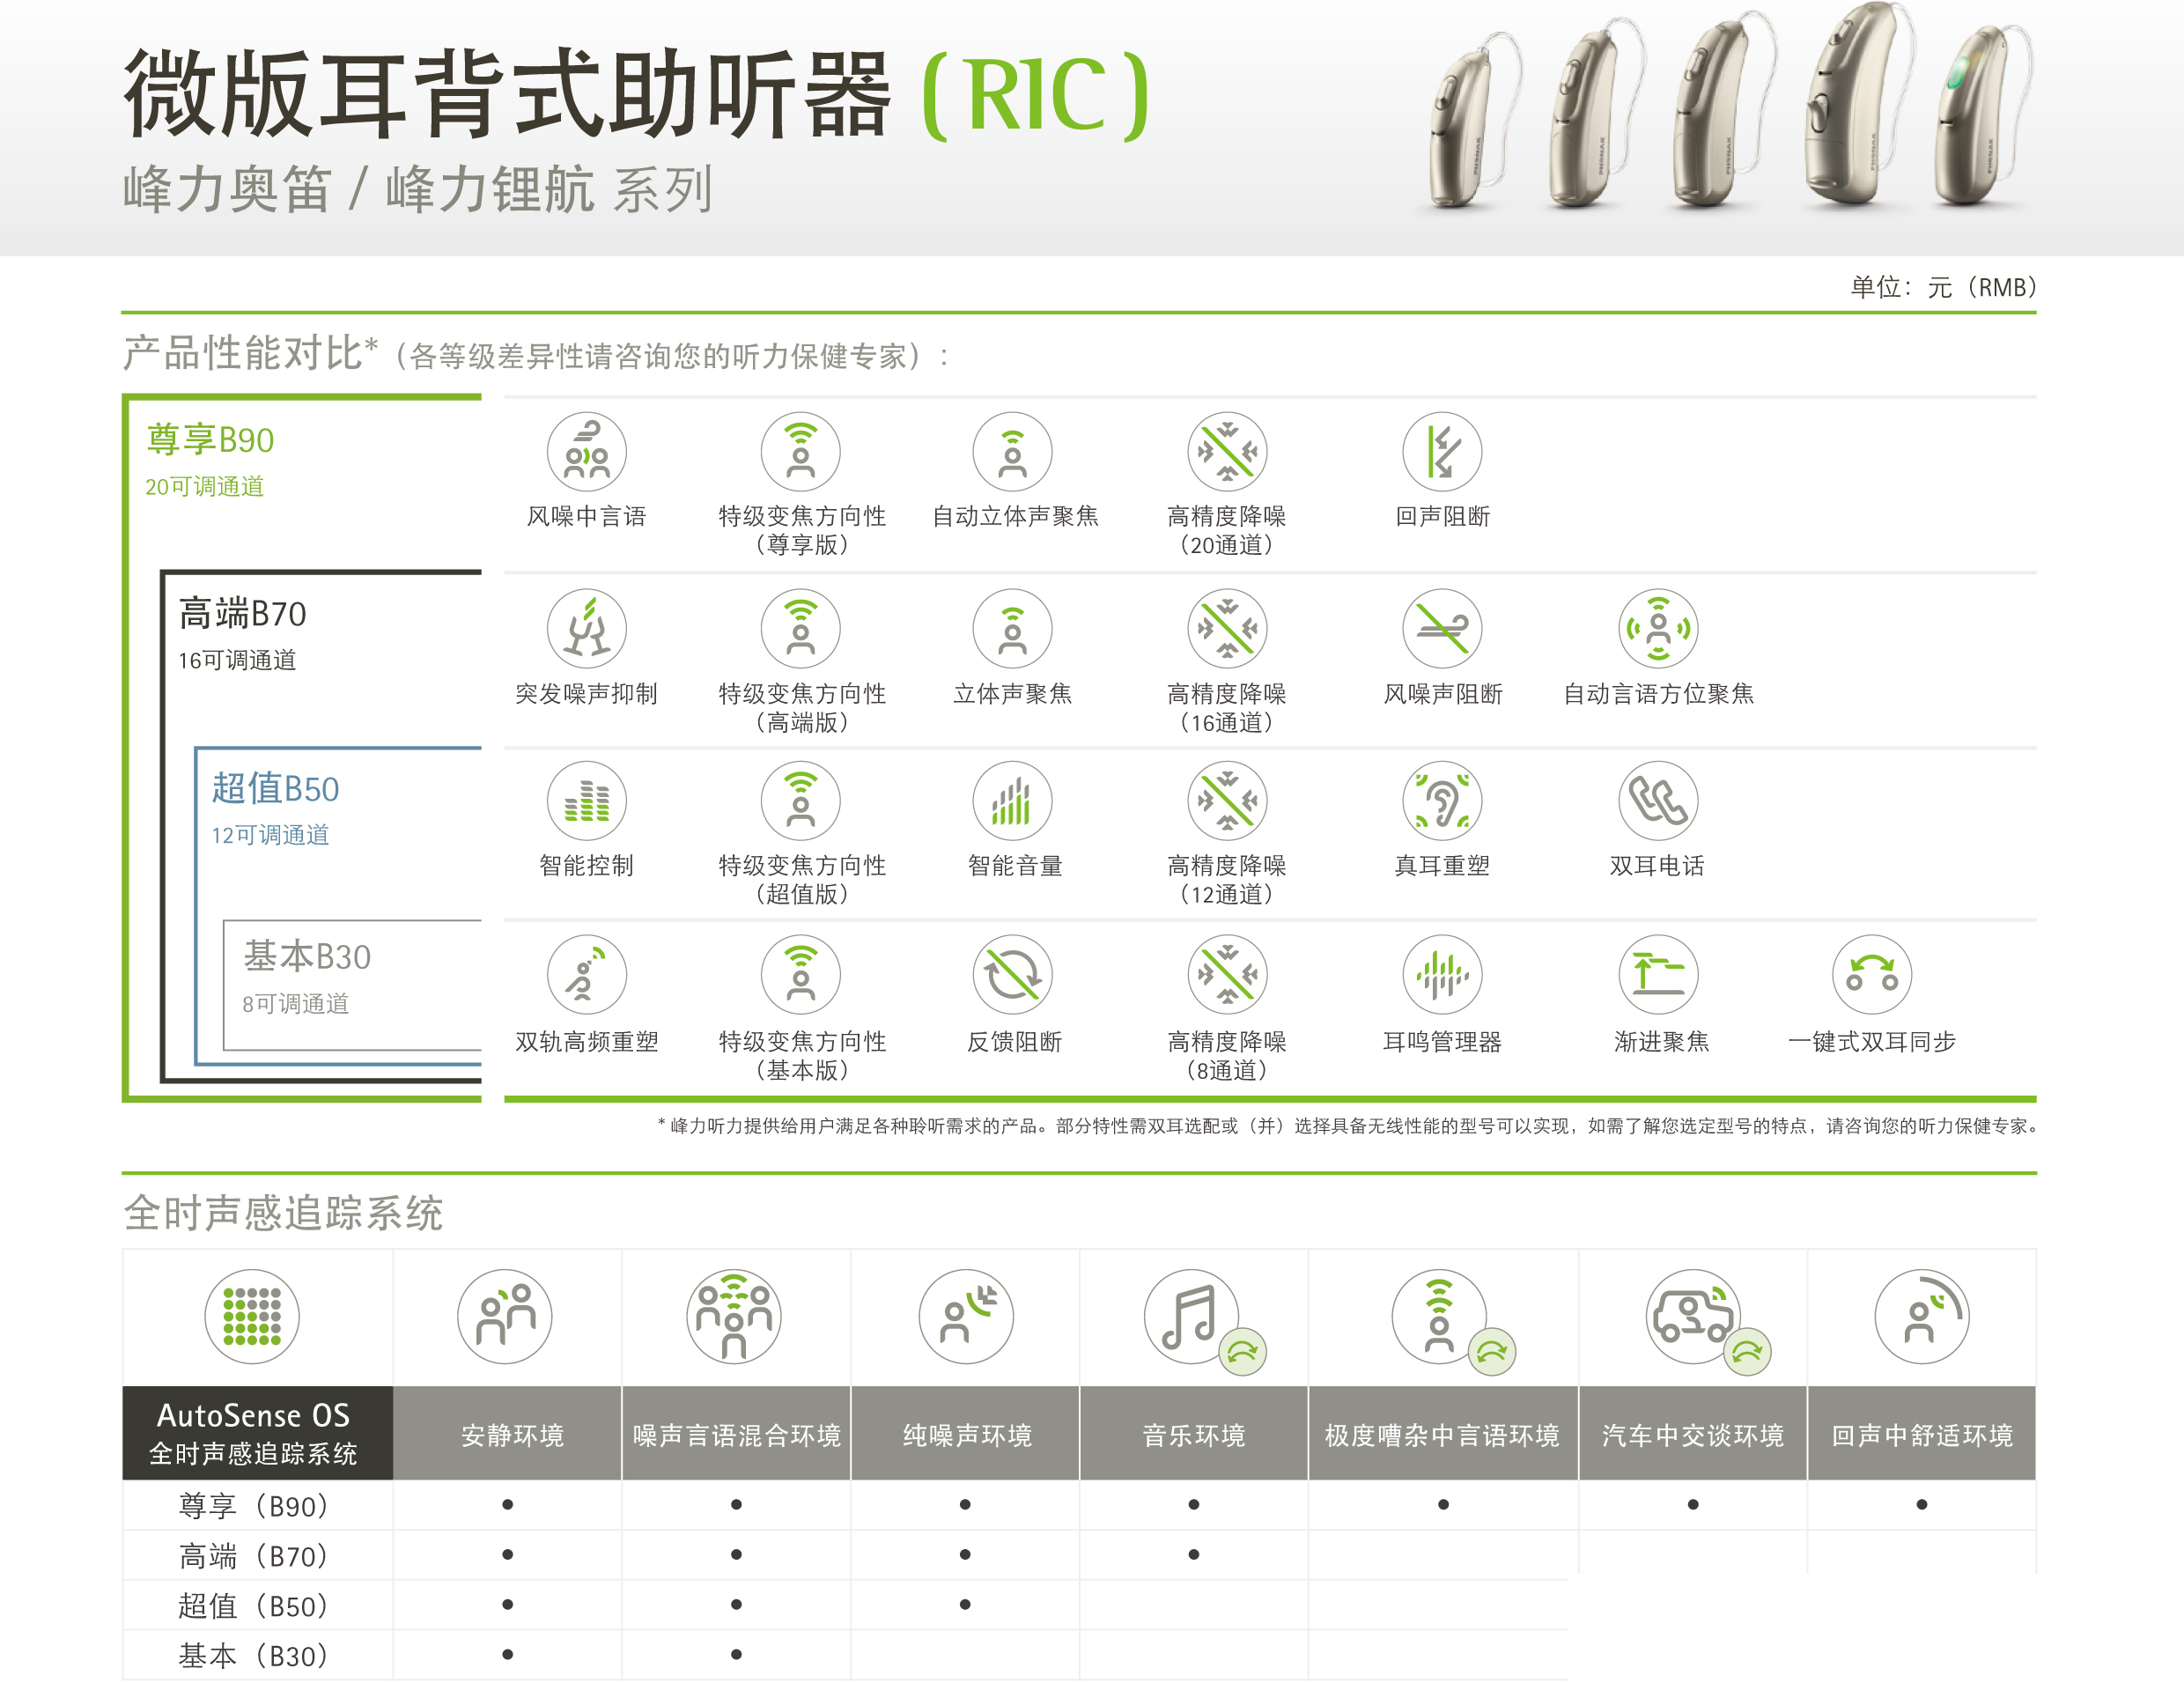Select the 双轨高频重塑 icon
Screen dimensions: 2184x1683
click(x=586, y=974)
